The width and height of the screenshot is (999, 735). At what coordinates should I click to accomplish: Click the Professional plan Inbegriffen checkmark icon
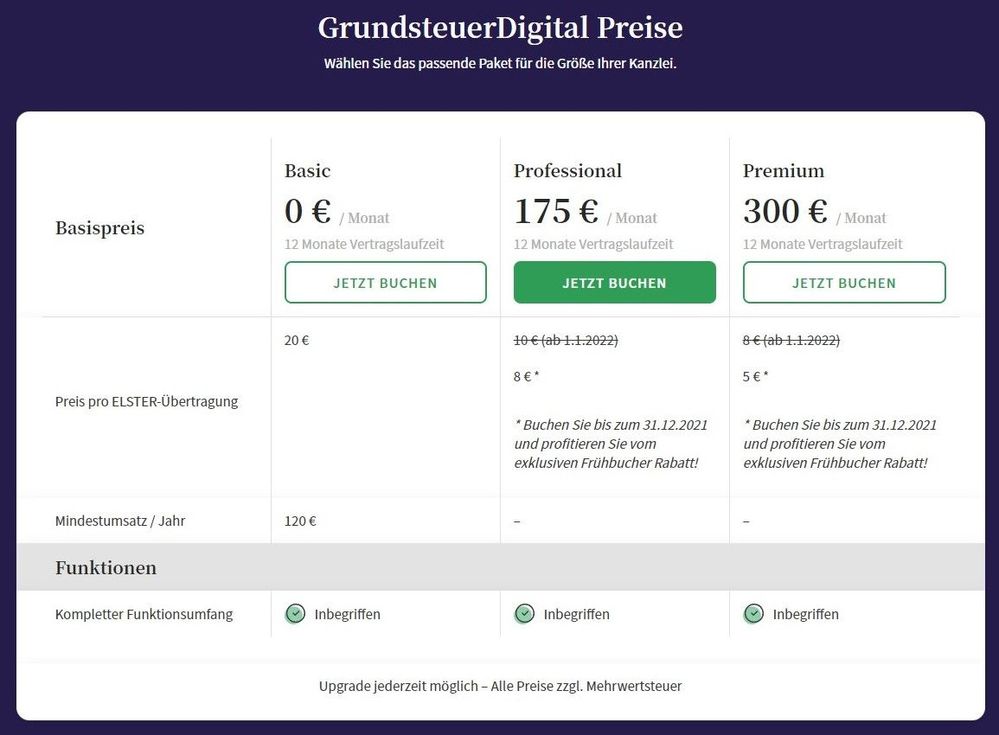524,614
